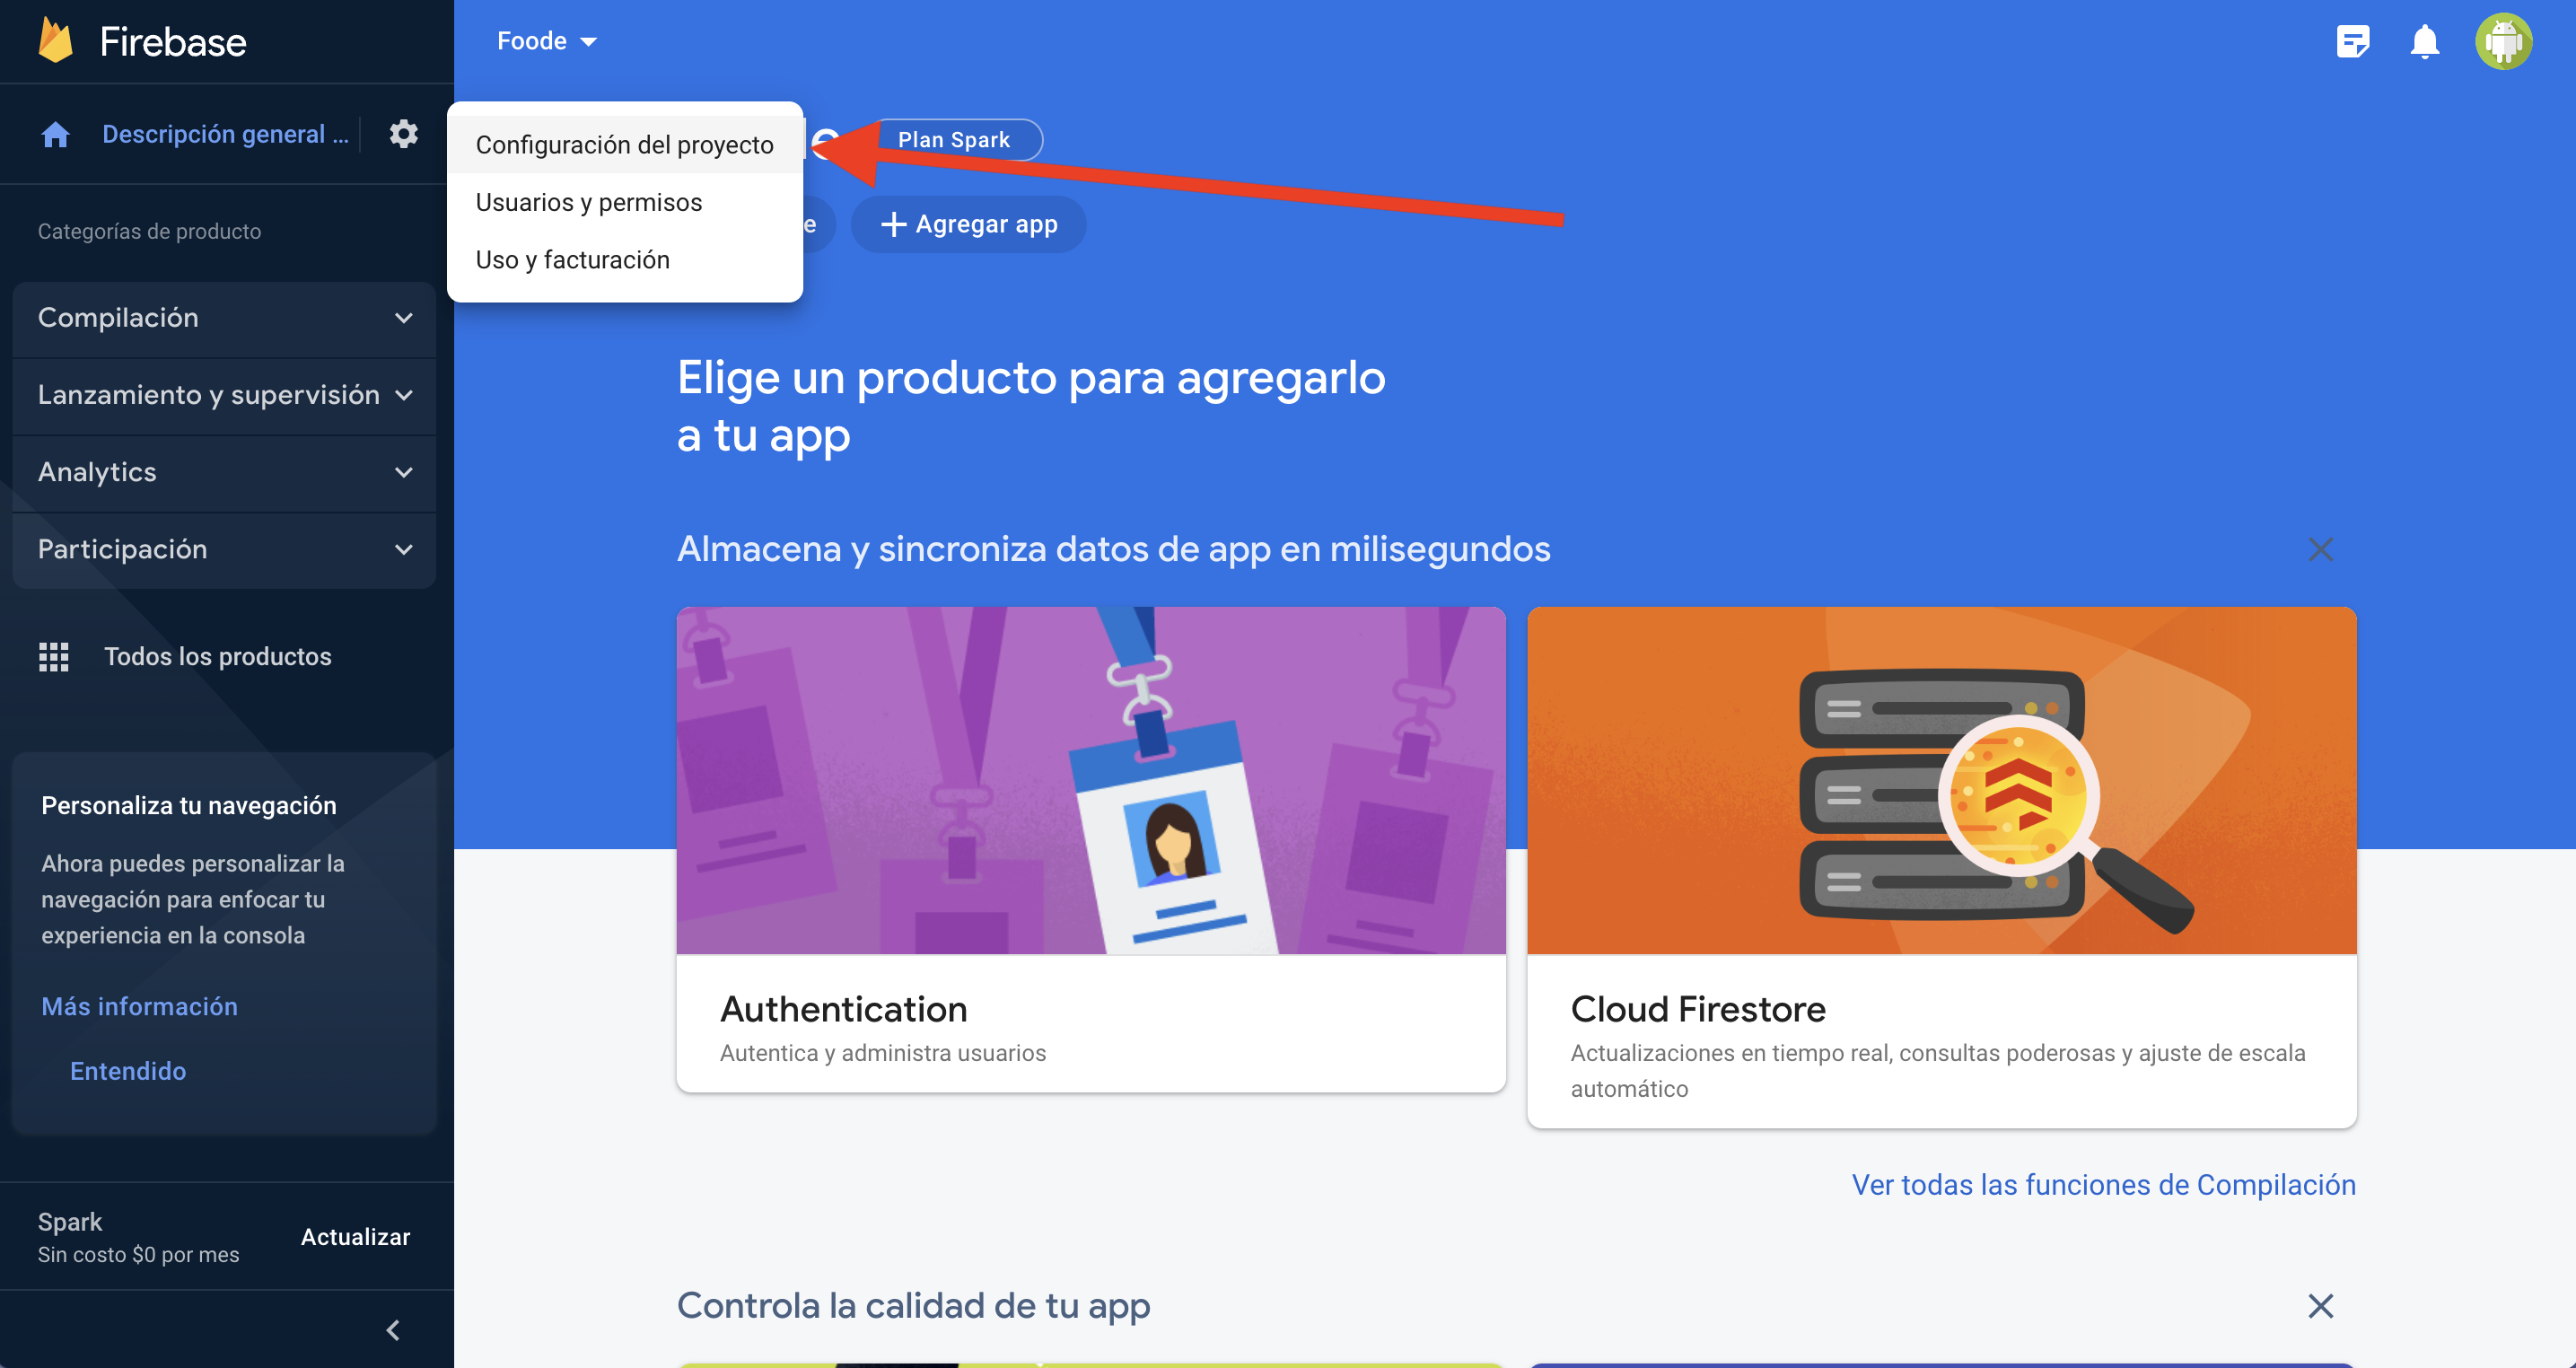
Task: Select Usuarios y permisos menu item
Action: 625,202
